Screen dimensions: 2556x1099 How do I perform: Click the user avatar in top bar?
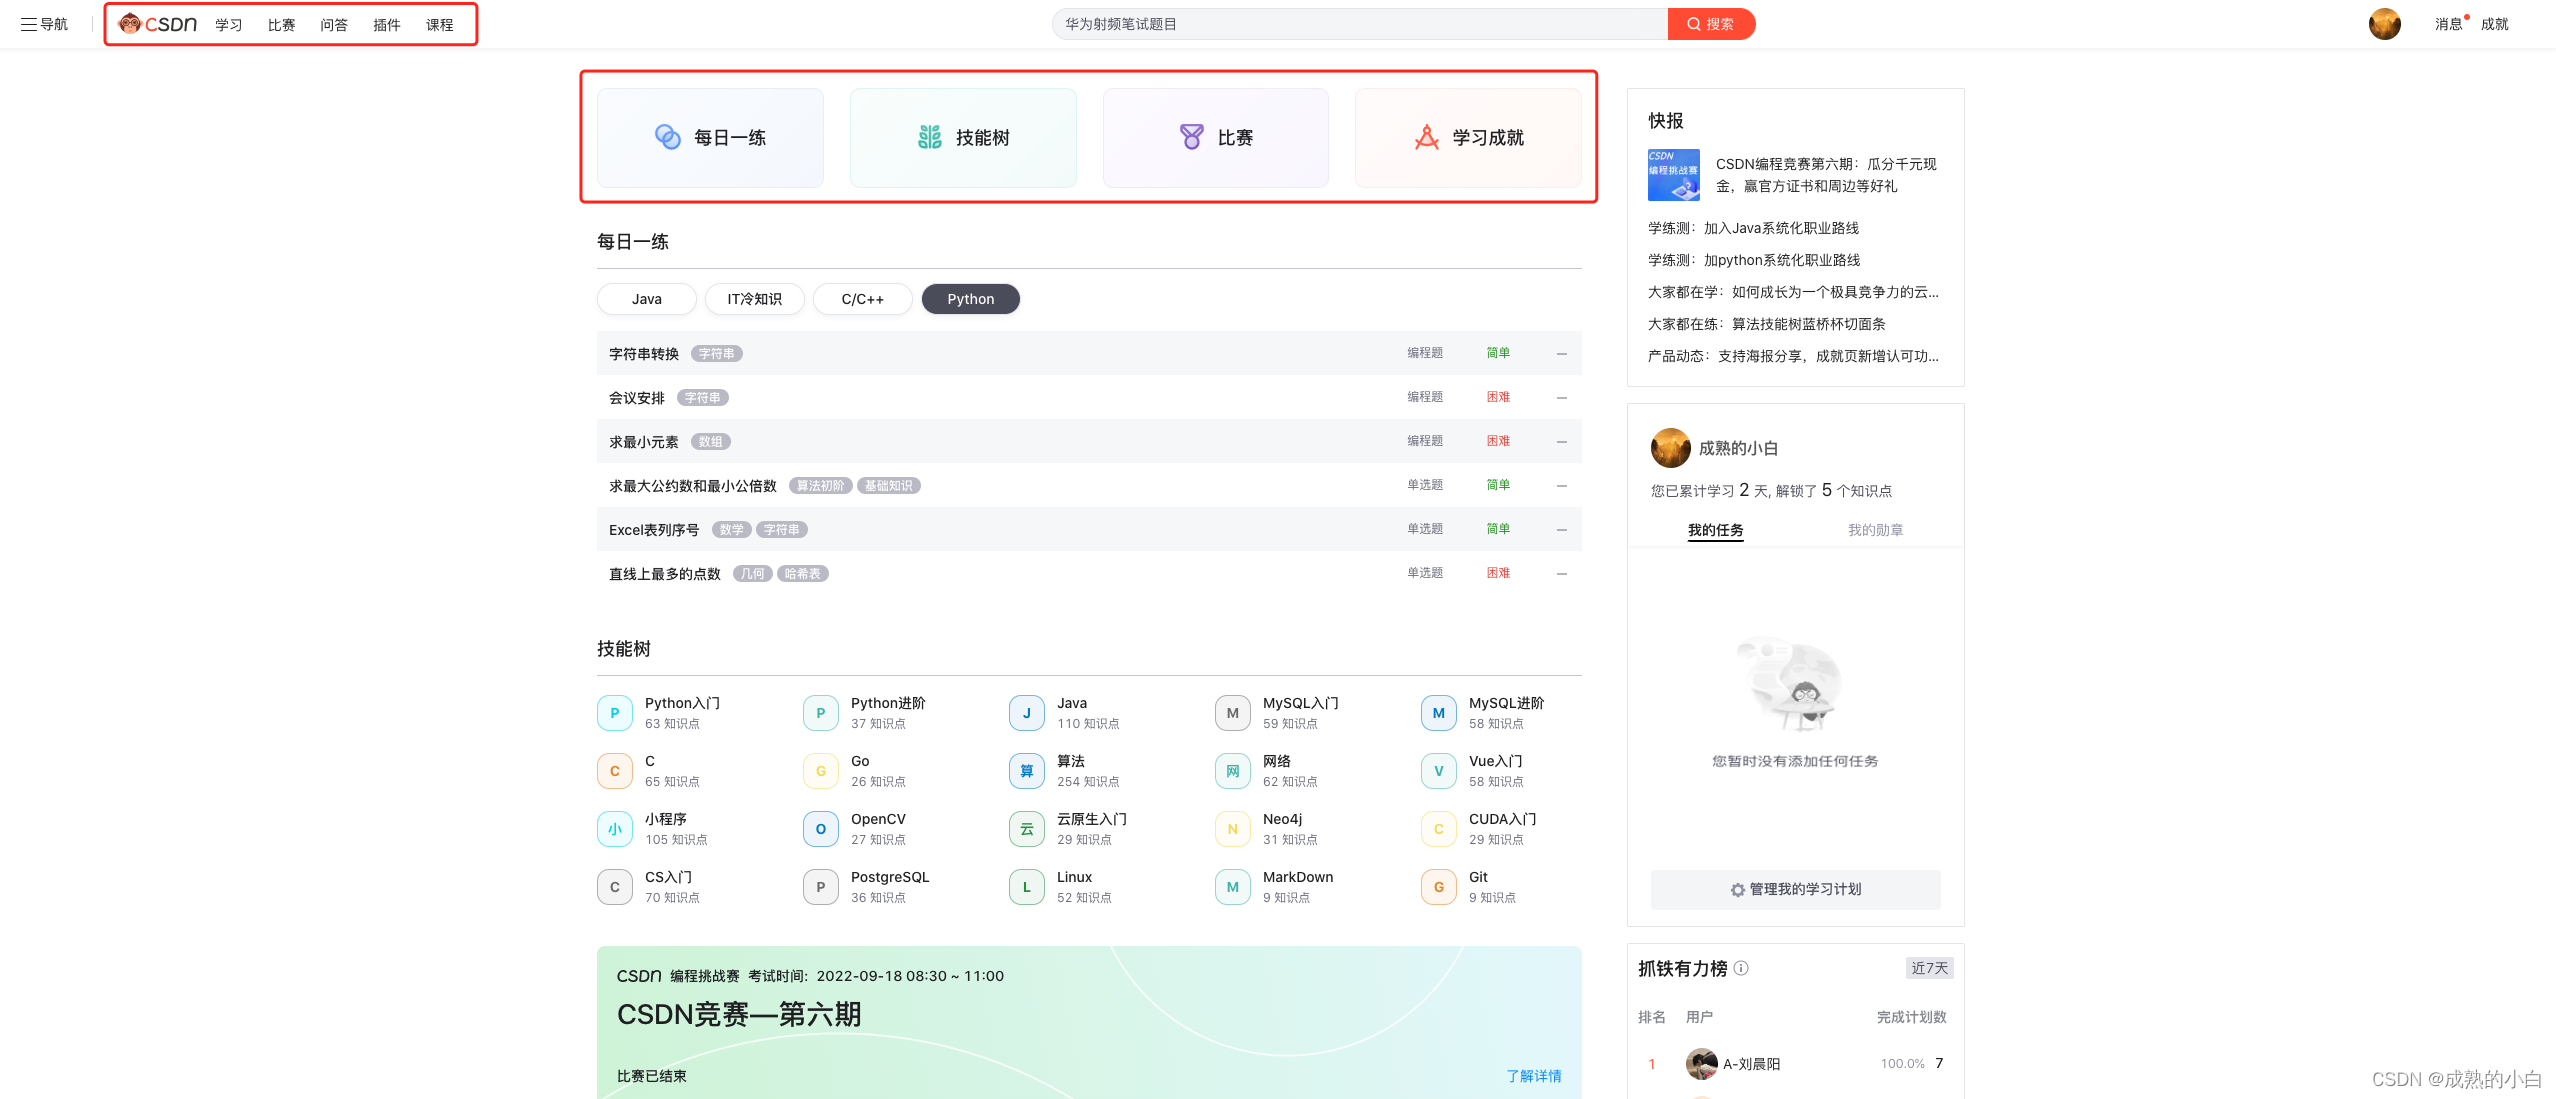coord(2384,24)
